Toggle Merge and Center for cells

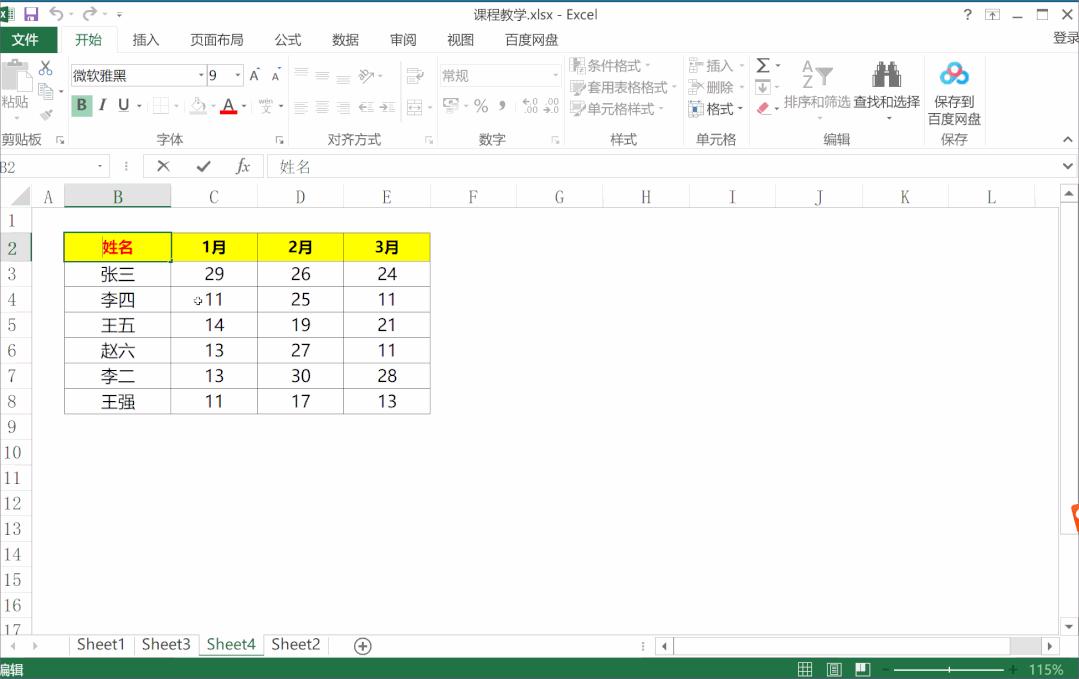[x=416, y=107]
